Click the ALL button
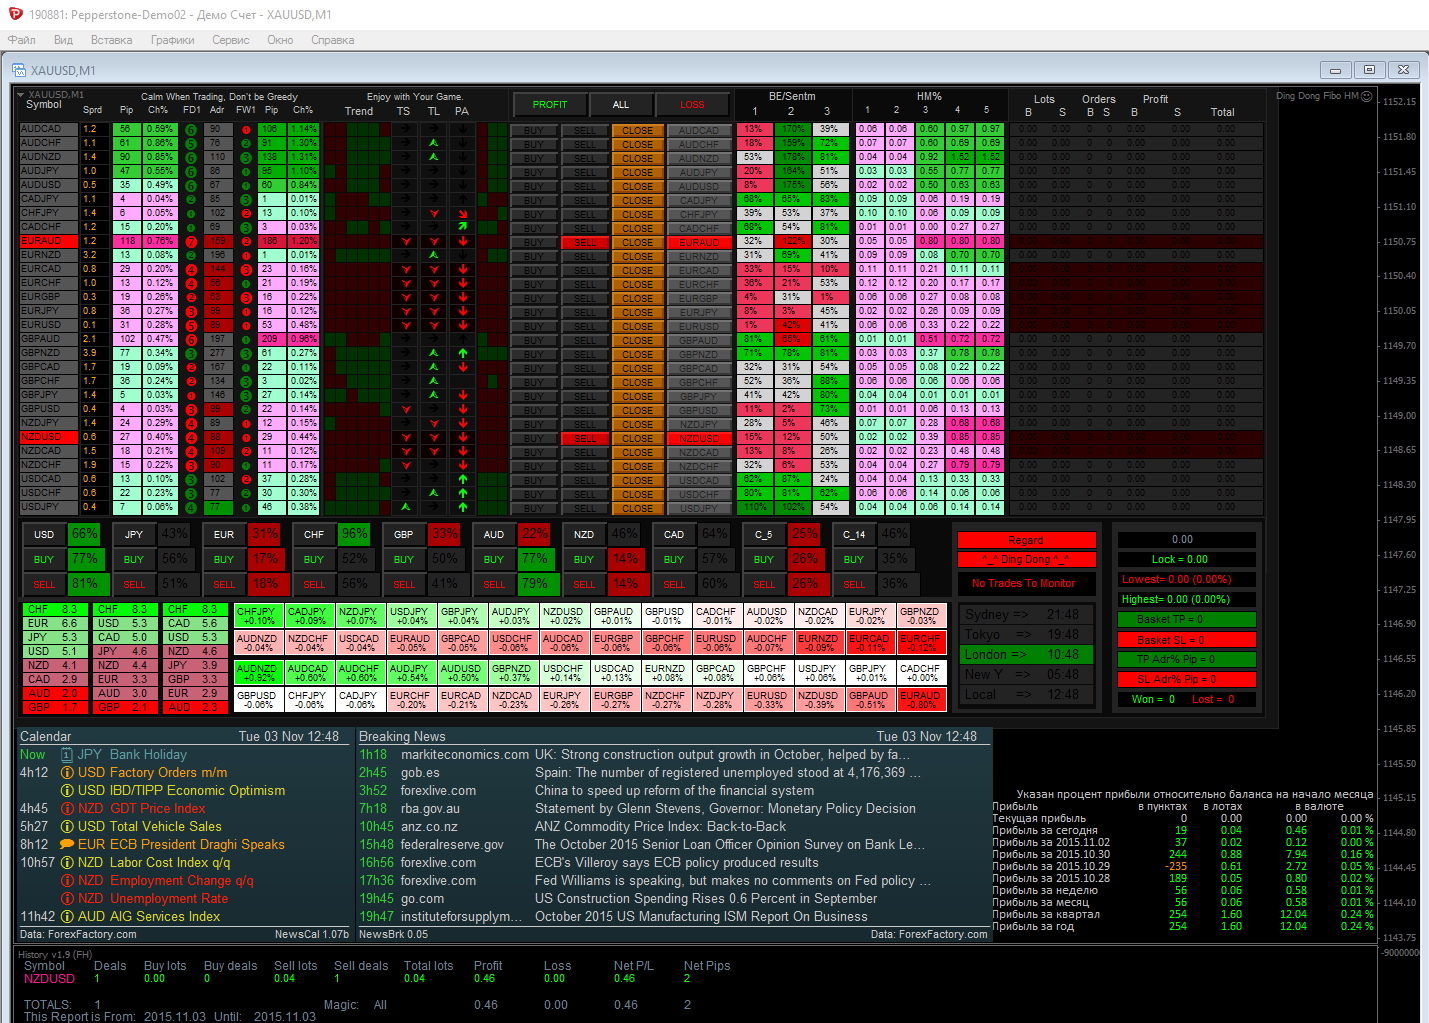 click(620, 104)
